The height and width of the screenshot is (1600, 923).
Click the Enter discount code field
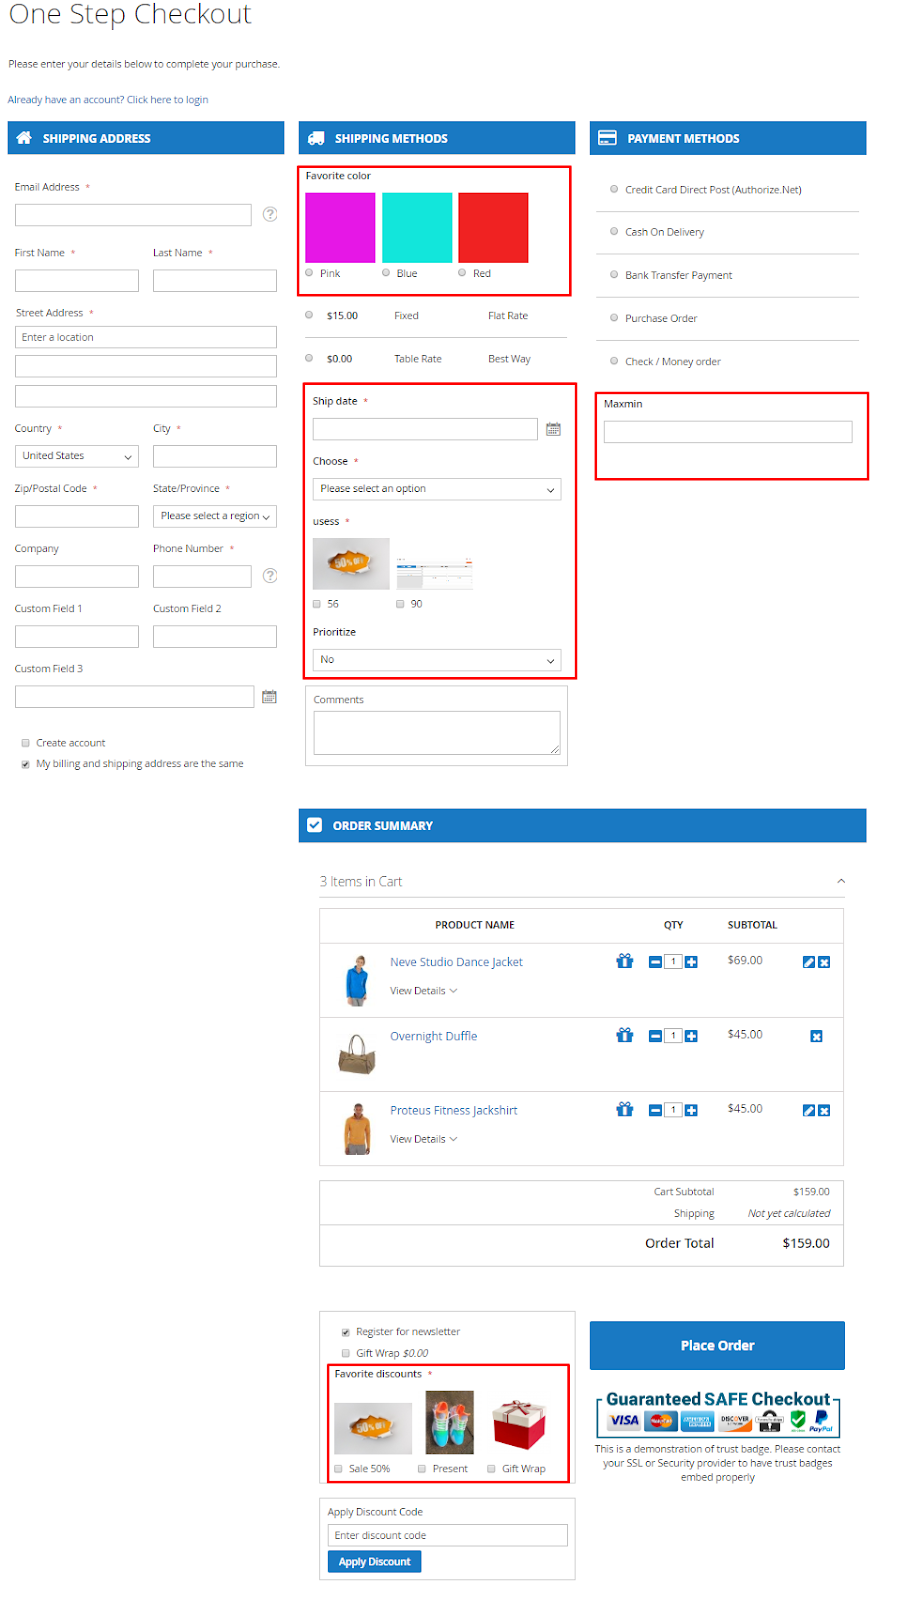pos(447,1535)
